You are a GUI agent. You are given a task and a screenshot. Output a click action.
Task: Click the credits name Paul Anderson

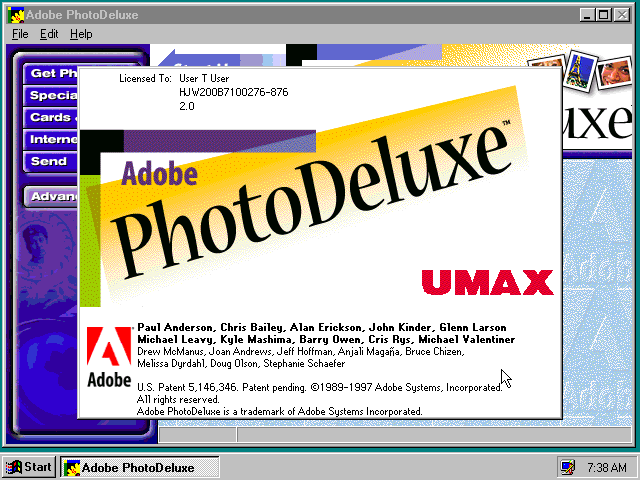[175, 327]
